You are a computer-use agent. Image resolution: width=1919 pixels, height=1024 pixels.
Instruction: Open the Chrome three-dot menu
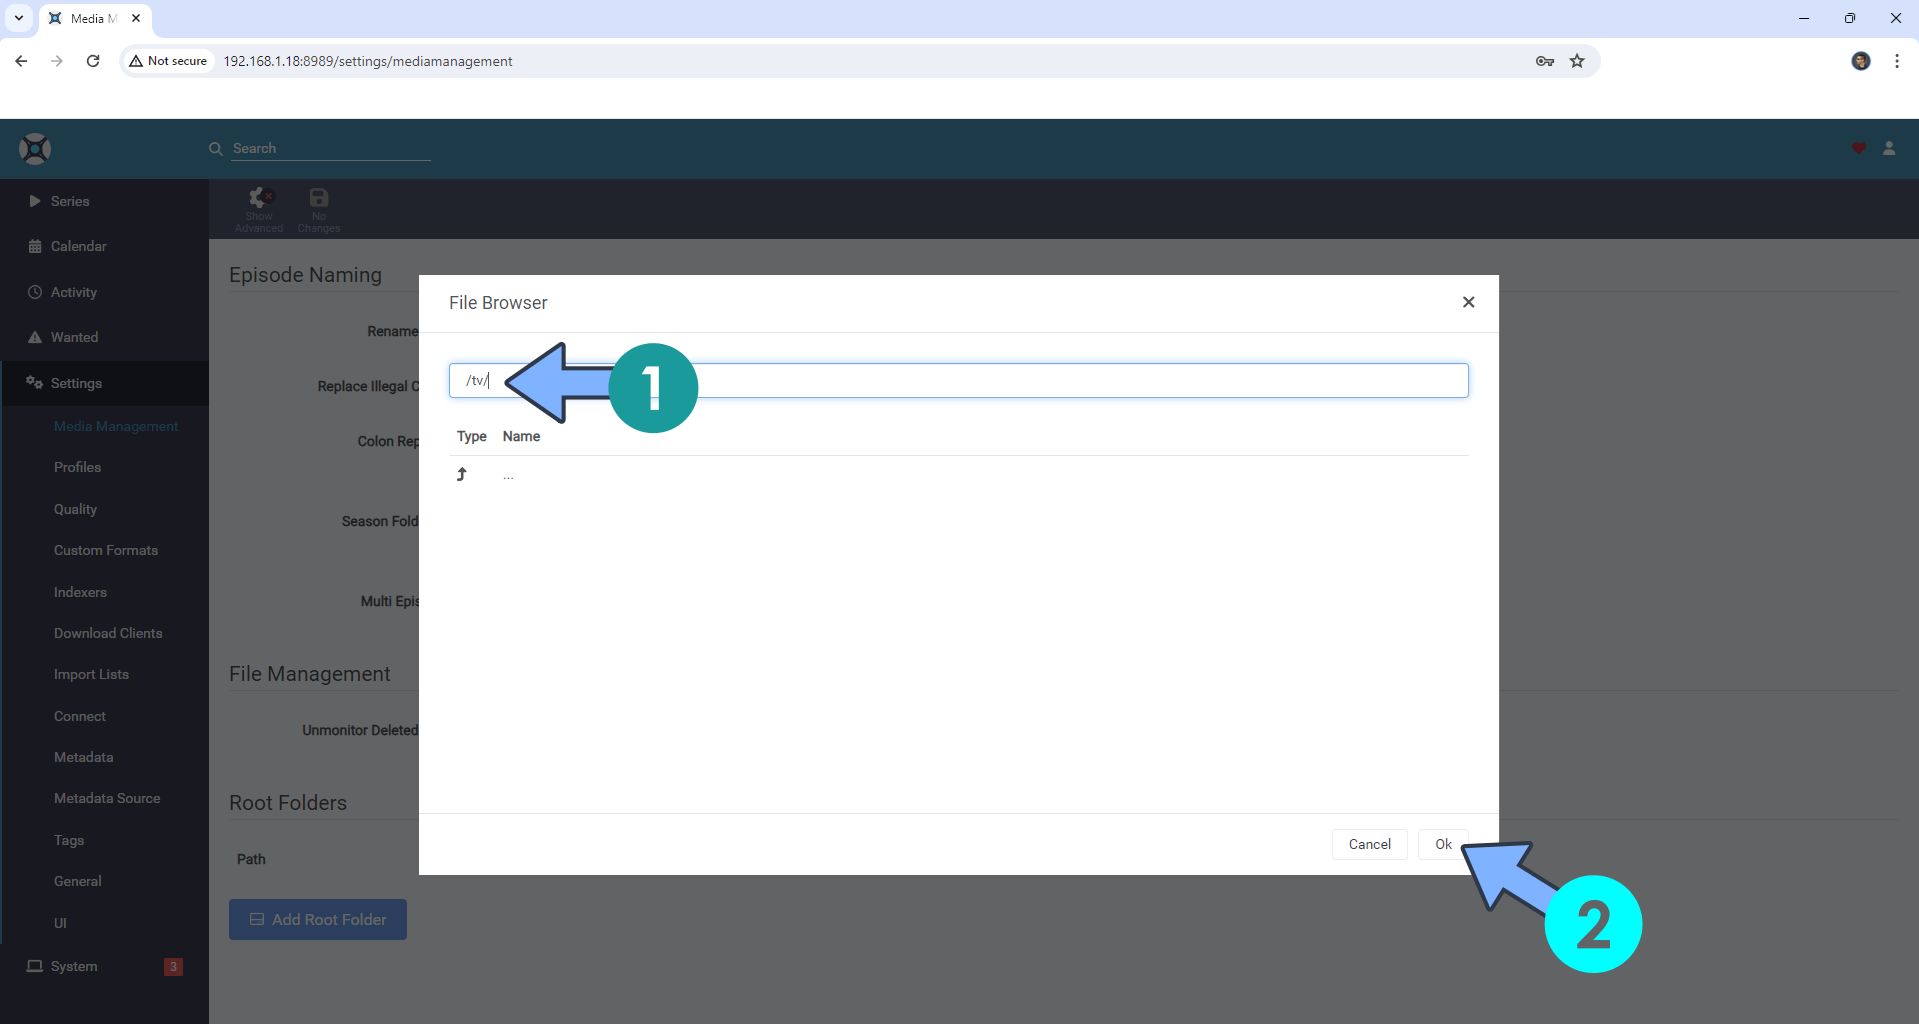1896,61
